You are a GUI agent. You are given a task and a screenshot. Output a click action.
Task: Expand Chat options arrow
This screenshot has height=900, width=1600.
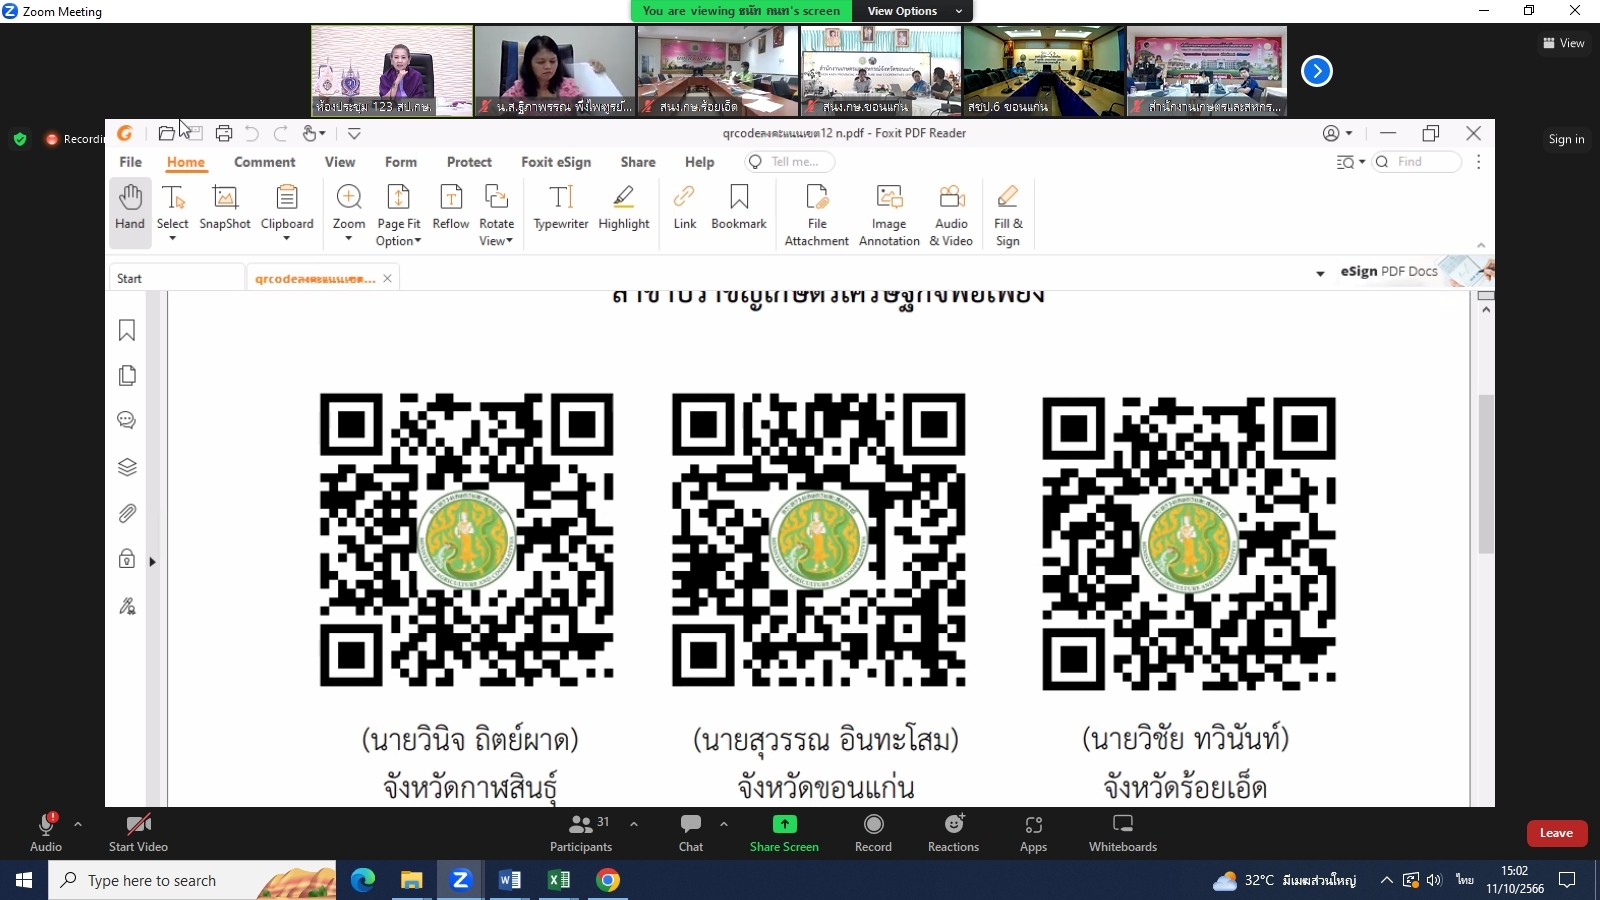[x=724, y=824]
